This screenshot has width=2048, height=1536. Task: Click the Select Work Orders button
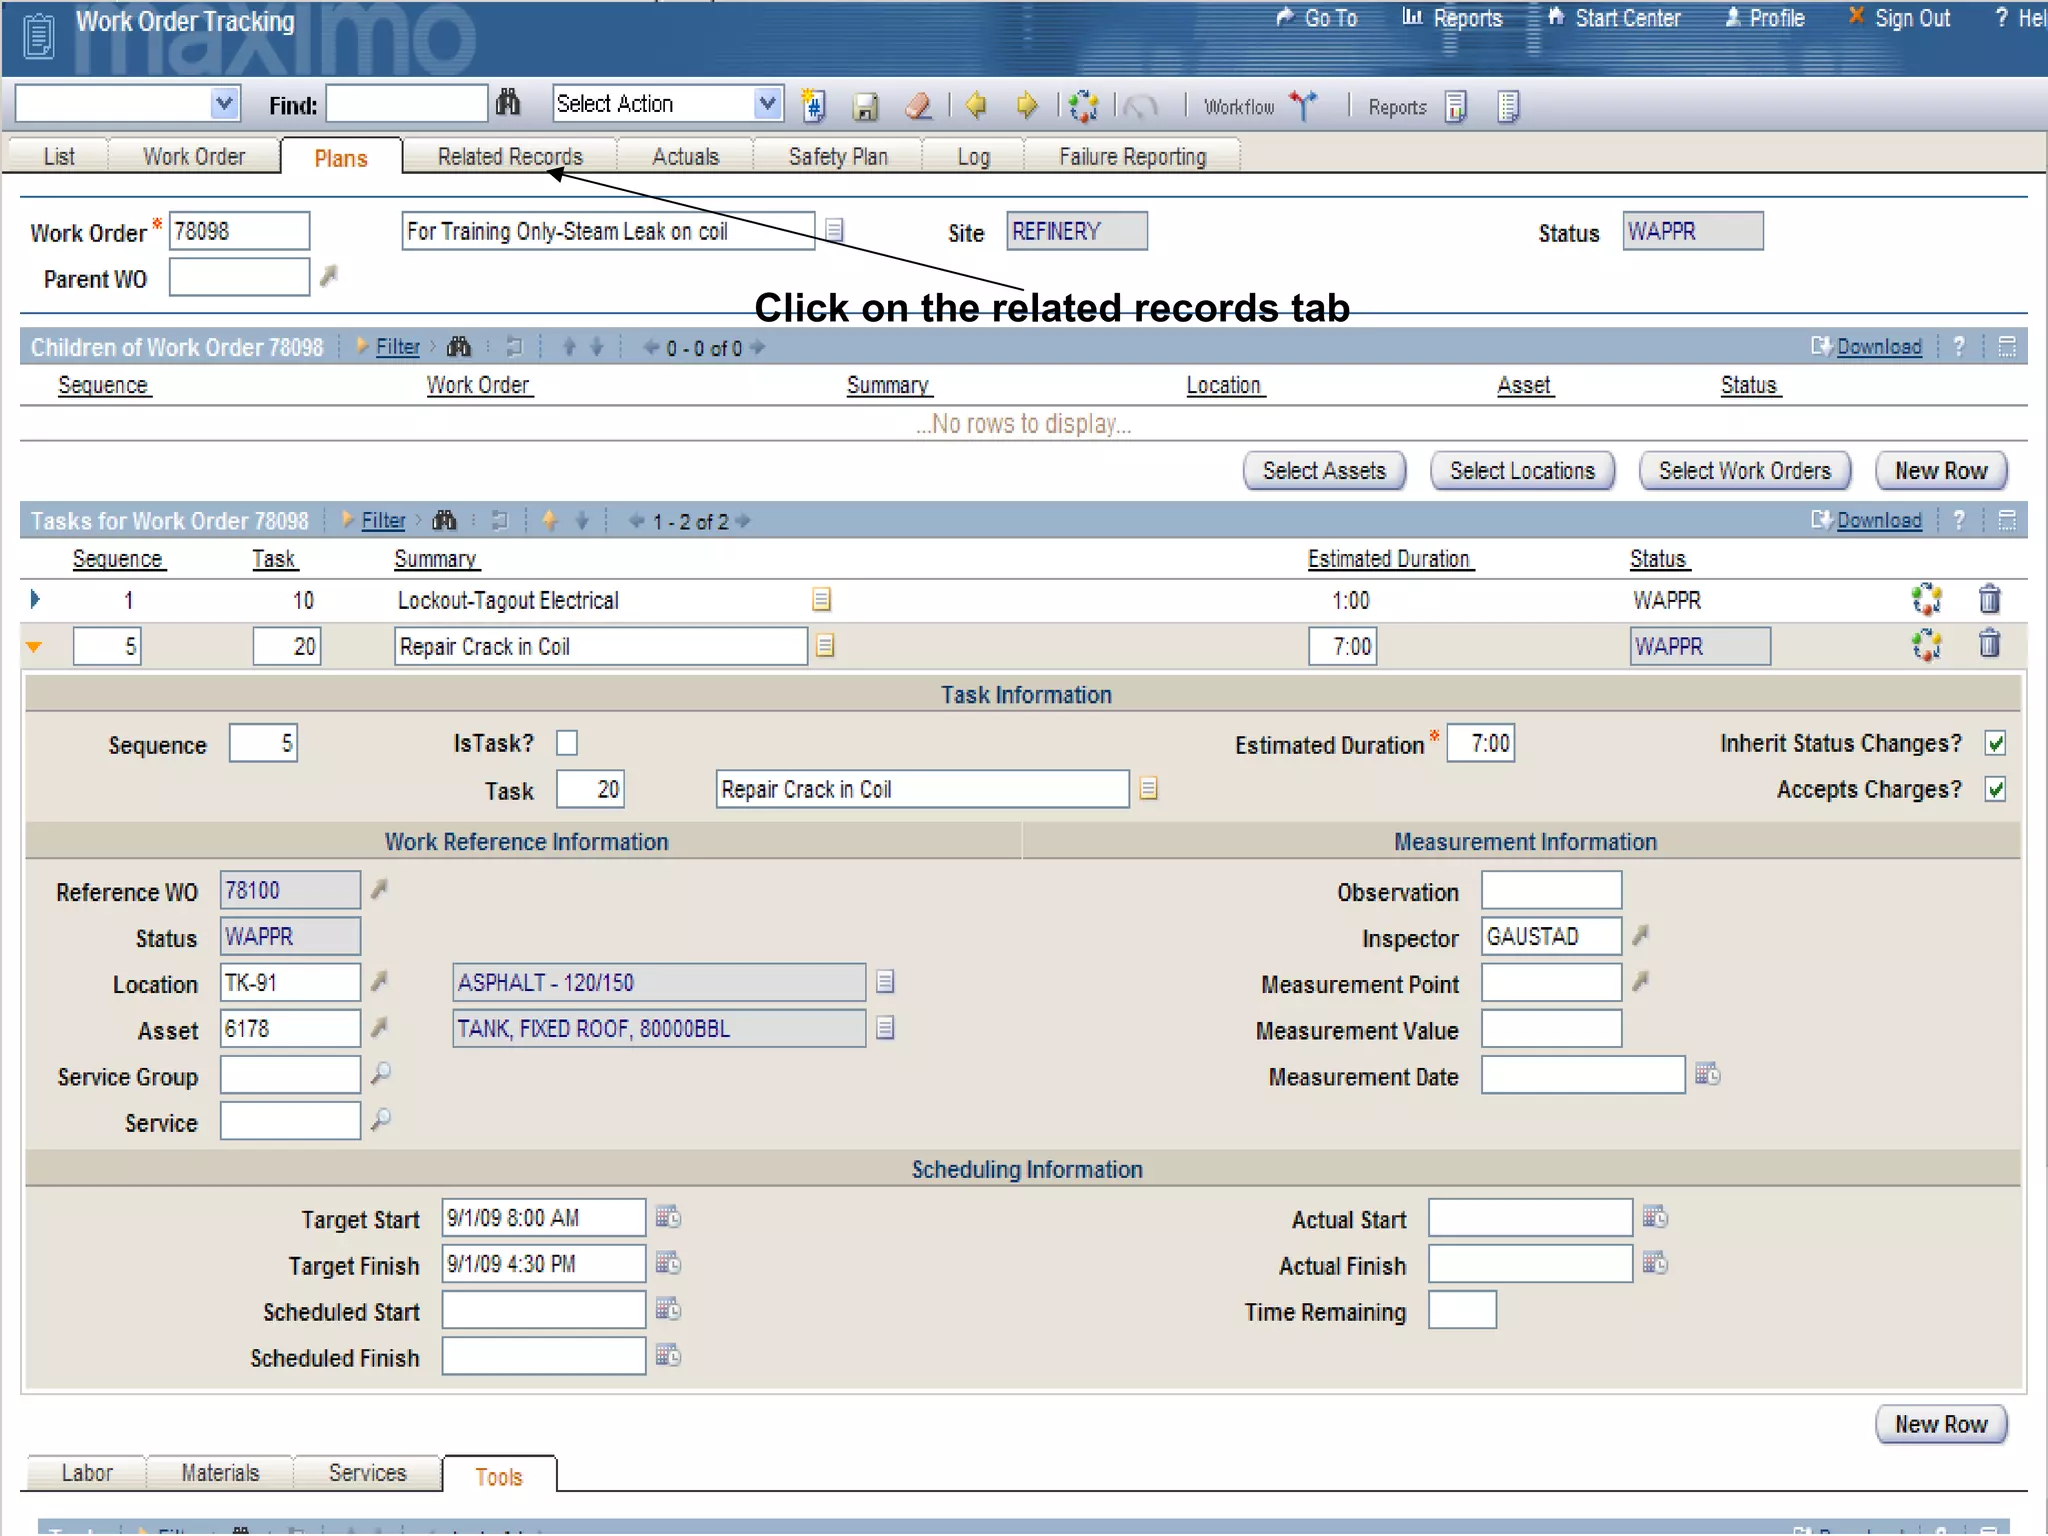coord(1744,471)
